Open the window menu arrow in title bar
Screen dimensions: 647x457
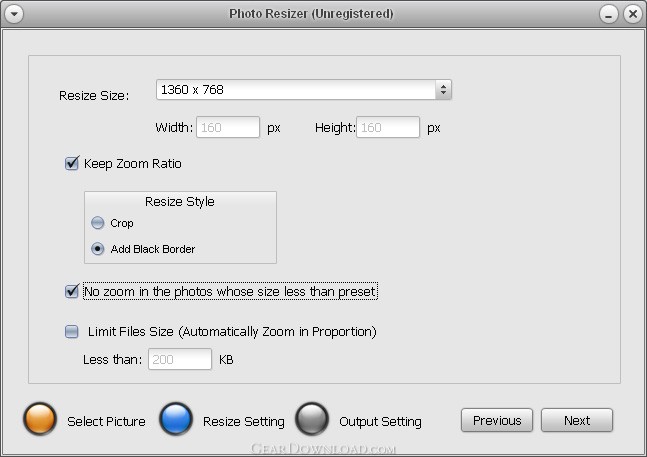(x=14, y=14)
